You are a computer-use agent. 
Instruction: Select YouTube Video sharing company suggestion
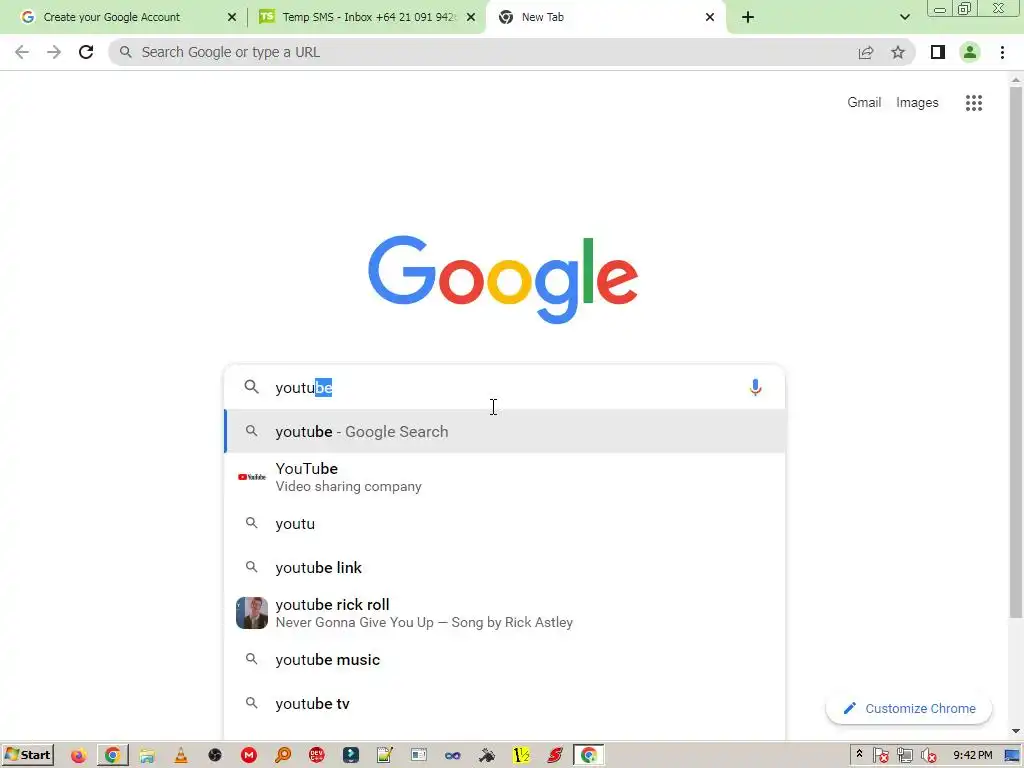tap(504, 477)
